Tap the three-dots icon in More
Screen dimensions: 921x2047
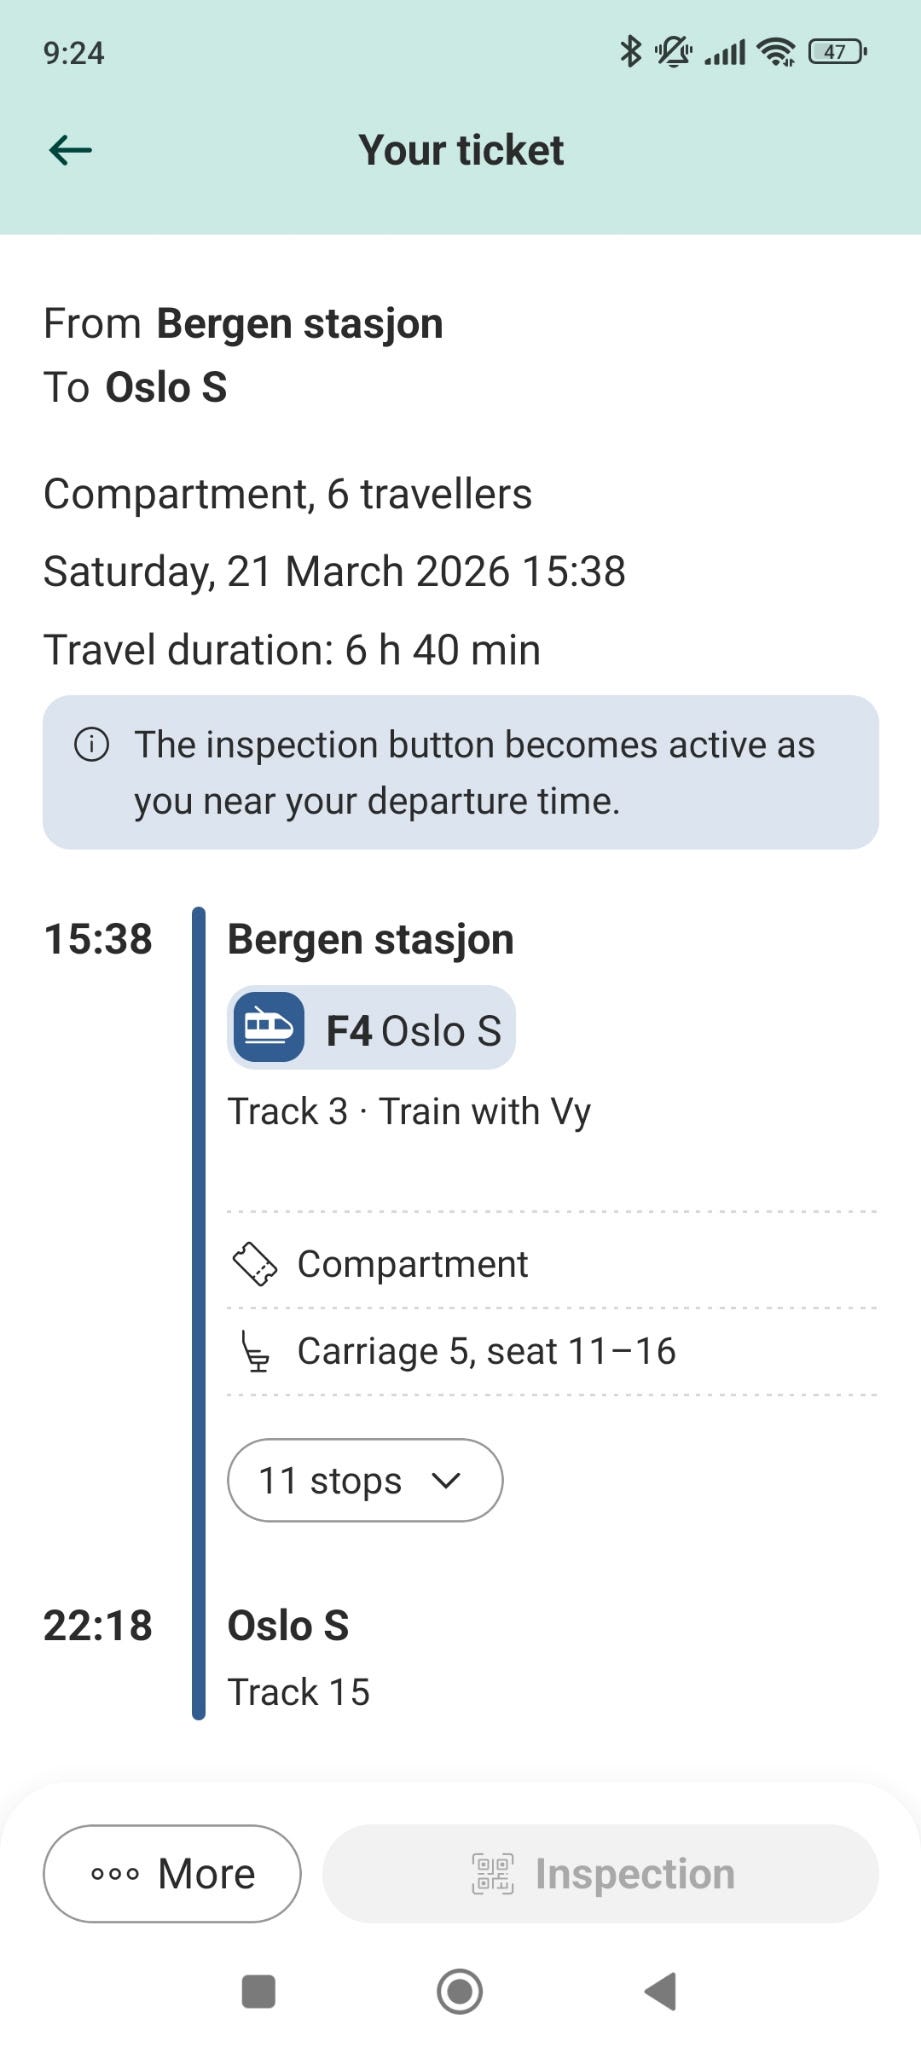tap(115, 1874)
